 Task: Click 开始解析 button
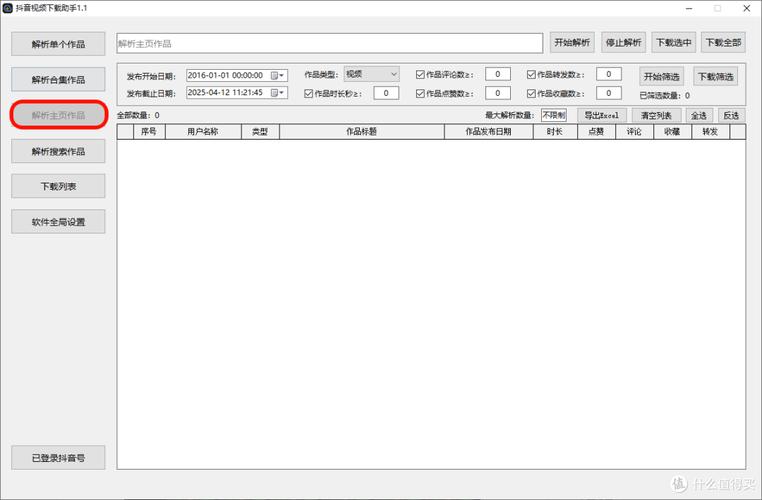572,43
